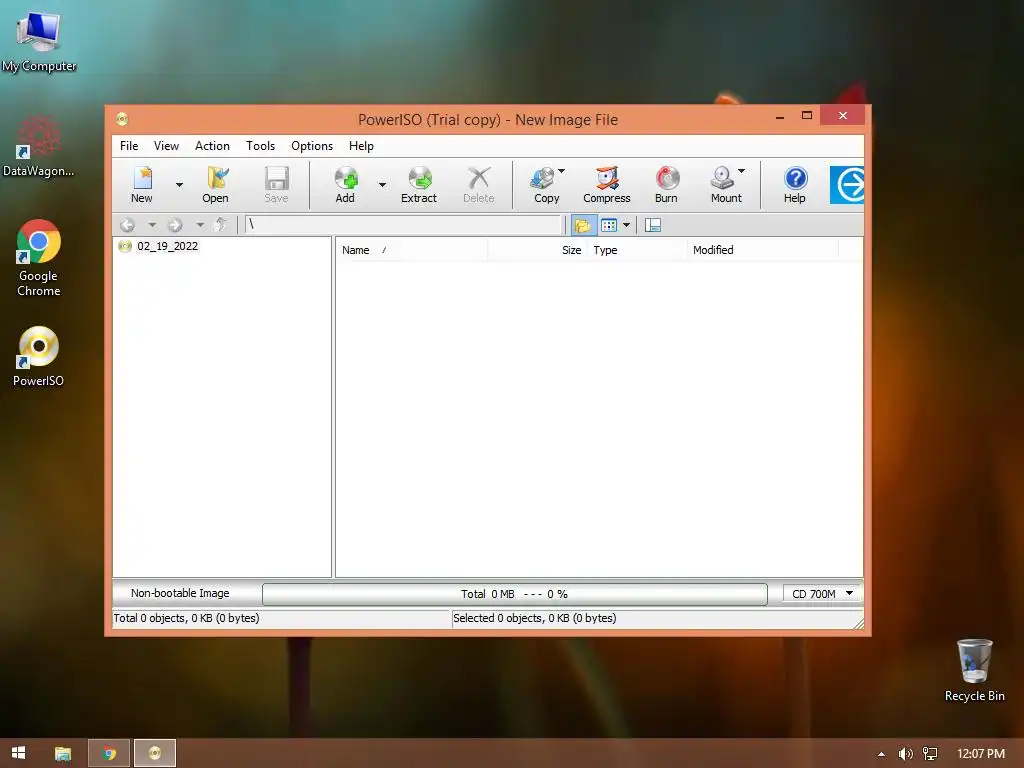
Task: Open the Forward history dropdown arrow
Action: [200, 225]
